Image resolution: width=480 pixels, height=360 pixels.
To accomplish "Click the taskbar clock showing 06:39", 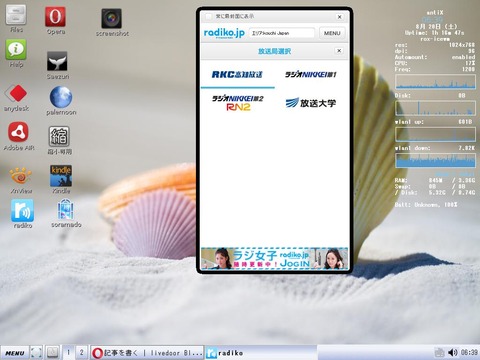I will pyautogui.click(x=469, y=352).
